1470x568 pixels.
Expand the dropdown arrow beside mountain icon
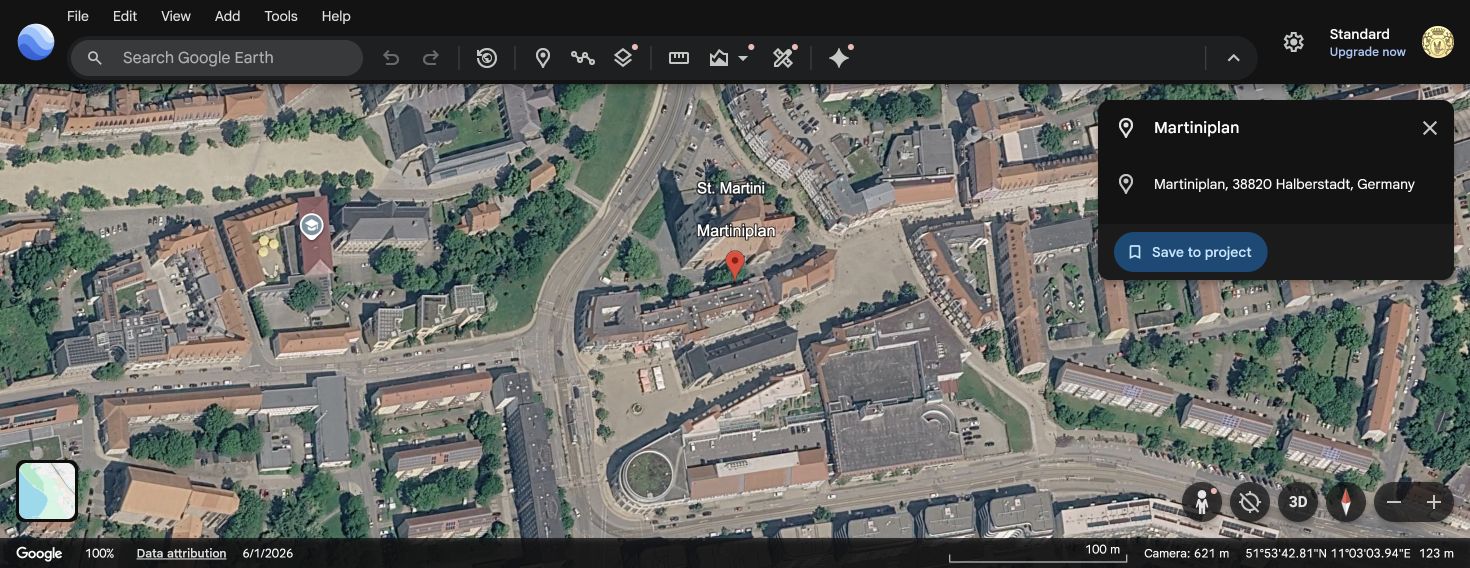pyautogui.click(x=743, y=58)
